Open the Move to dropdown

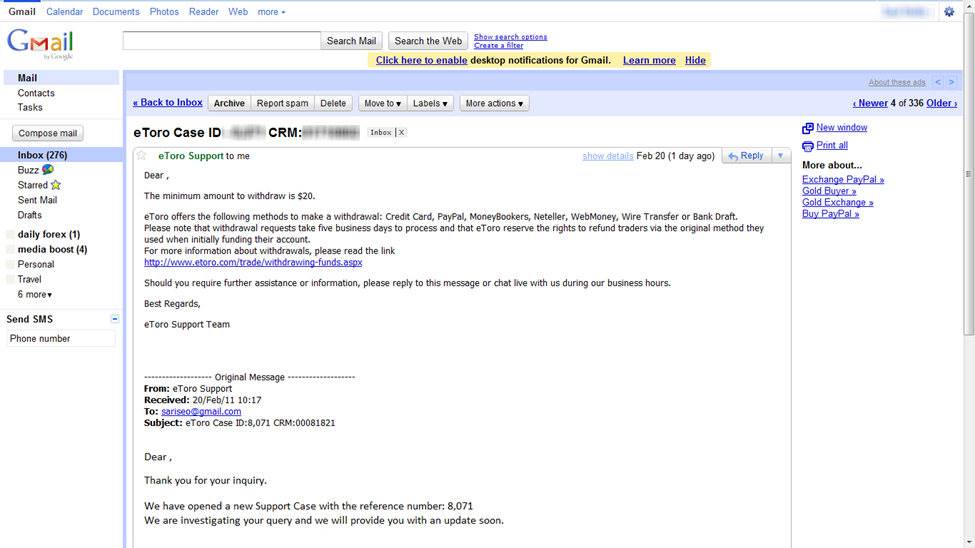tap(382, 103)
